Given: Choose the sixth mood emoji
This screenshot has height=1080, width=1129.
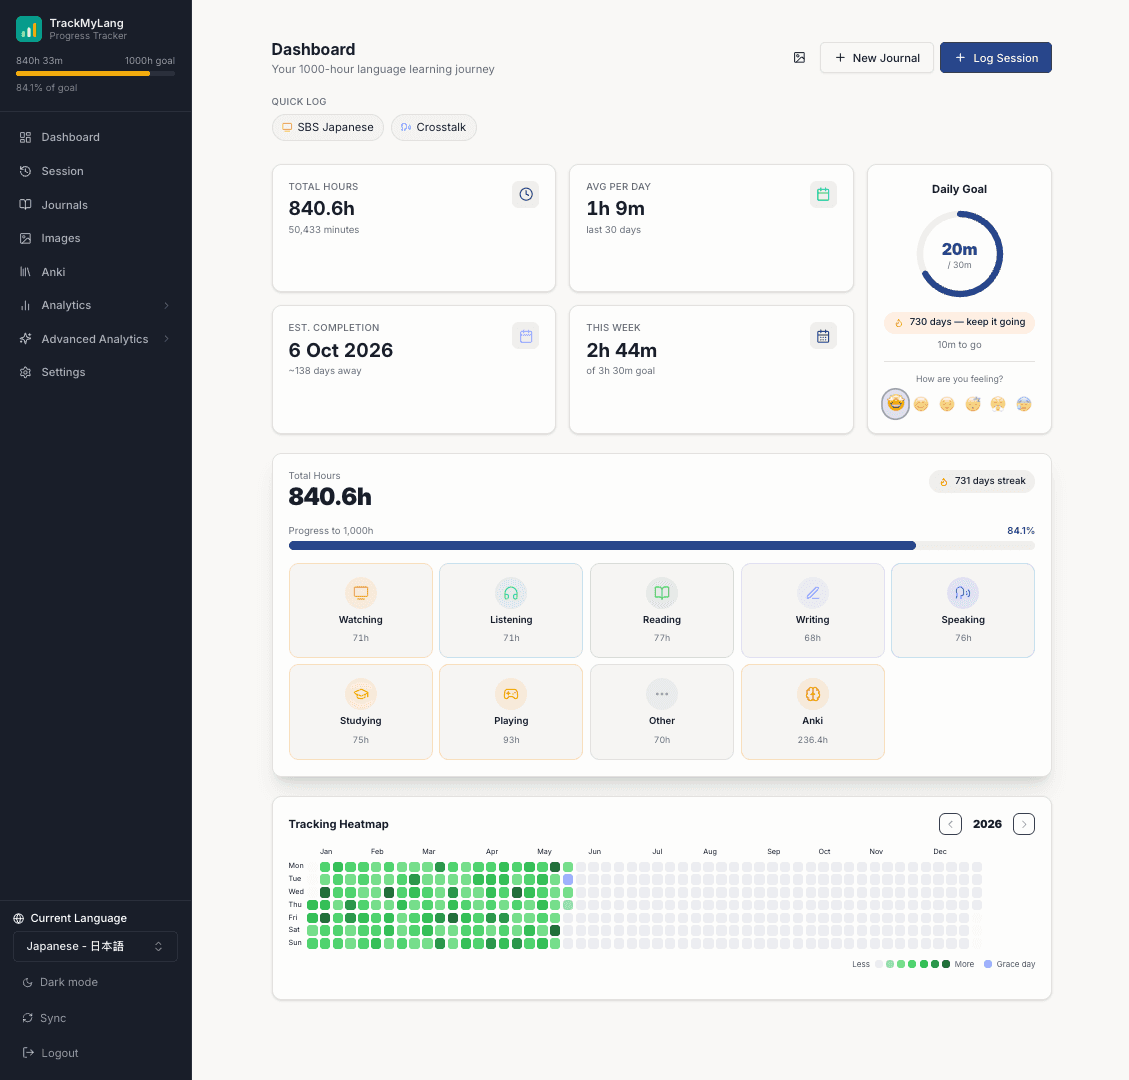Looking at the screenshot, I should 1024,404.
